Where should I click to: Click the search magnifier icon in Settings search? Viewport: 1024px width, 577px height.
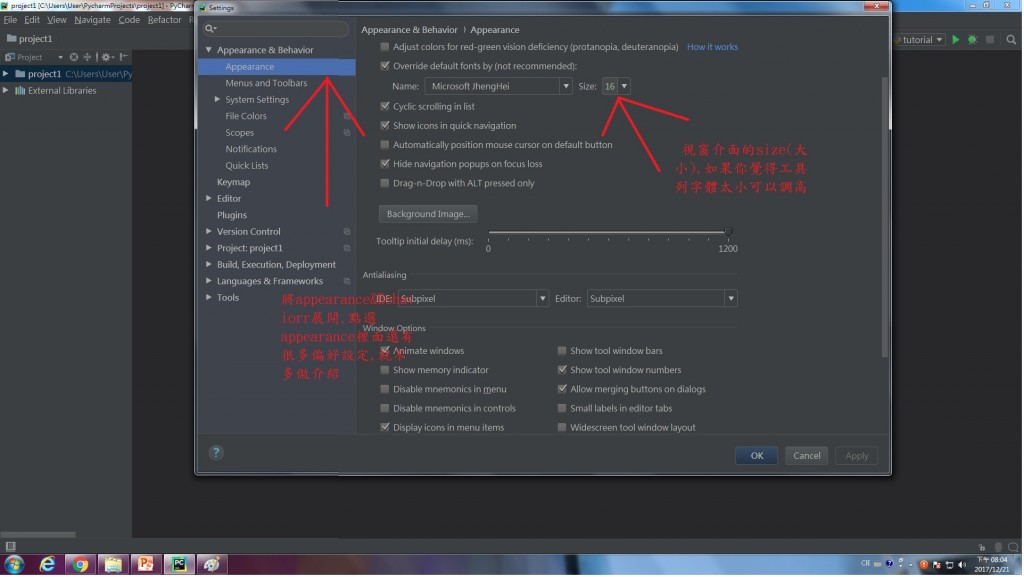[210, 29]
